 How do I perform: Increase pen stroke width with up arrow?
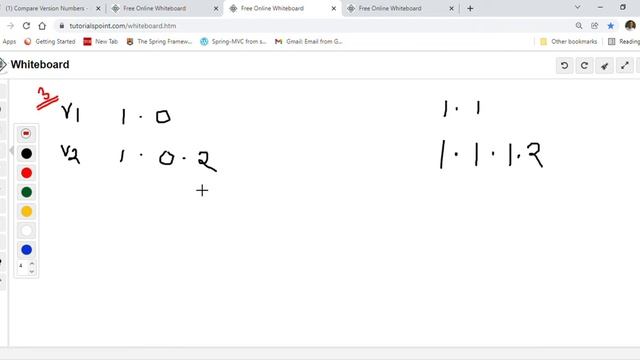pos(32,263)
